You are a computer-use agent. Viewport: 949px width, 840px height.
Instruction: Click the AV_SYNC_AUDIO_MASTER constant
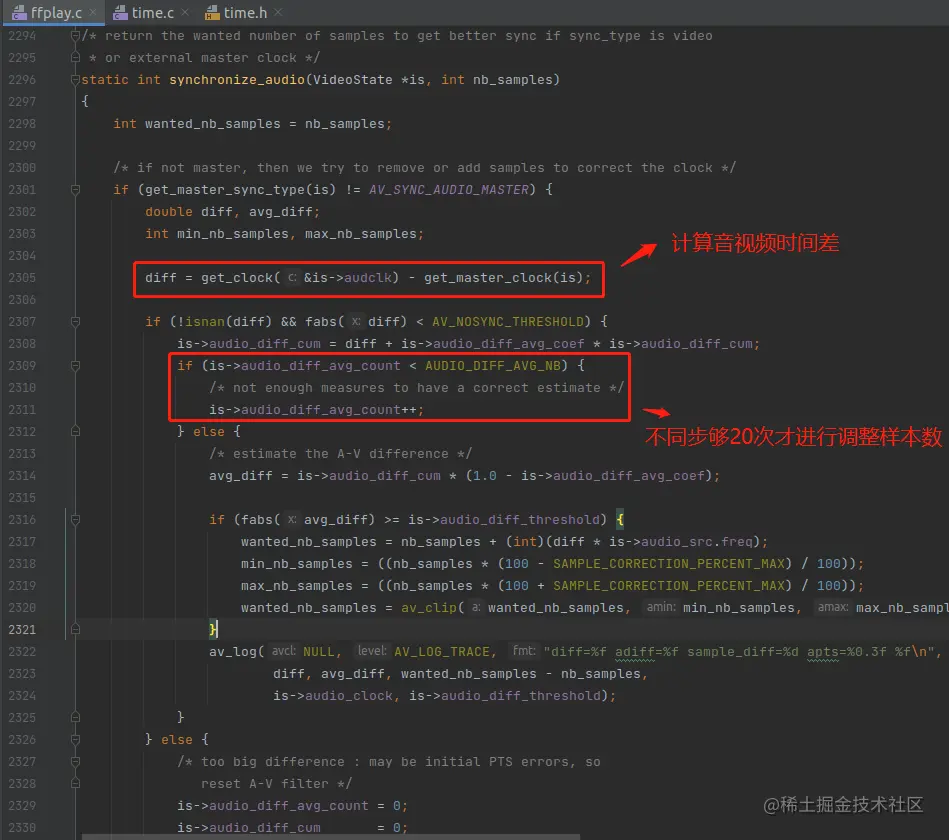(x=448, y=189)
